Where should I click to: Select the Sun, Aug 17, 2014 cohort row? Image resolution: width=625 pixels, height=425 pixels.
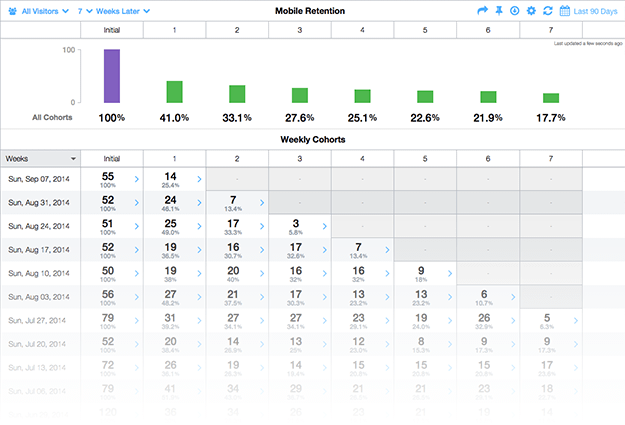tap(40, 250)
